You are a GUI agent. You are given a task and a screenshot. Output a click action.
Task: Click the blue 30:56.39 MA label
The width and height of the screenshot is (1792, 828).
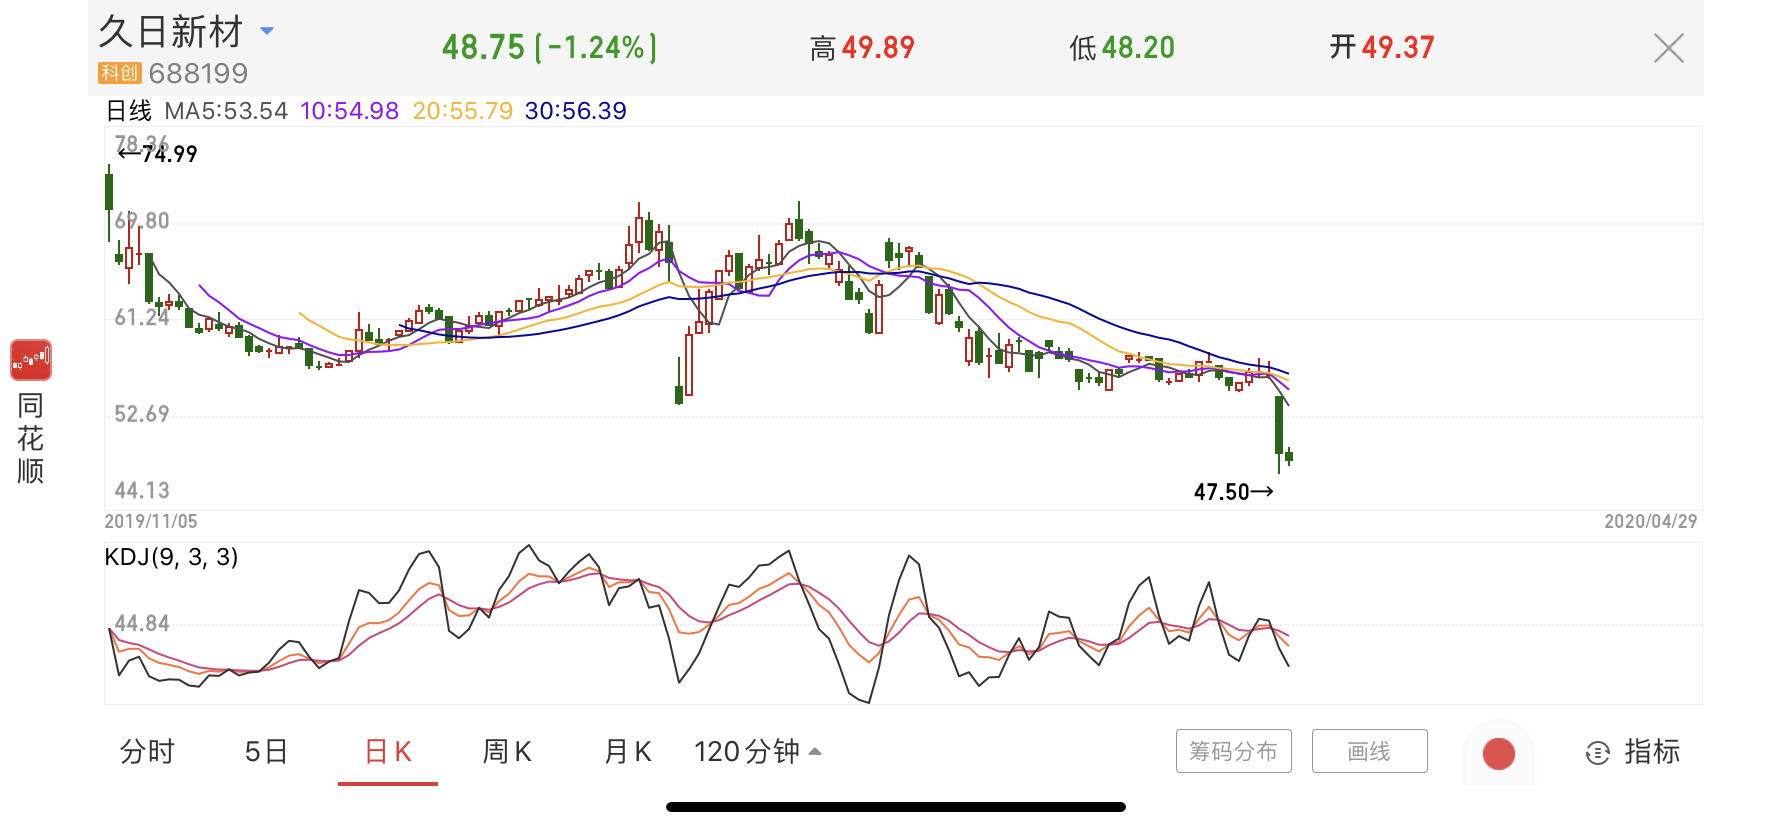(x=575, y=111)
